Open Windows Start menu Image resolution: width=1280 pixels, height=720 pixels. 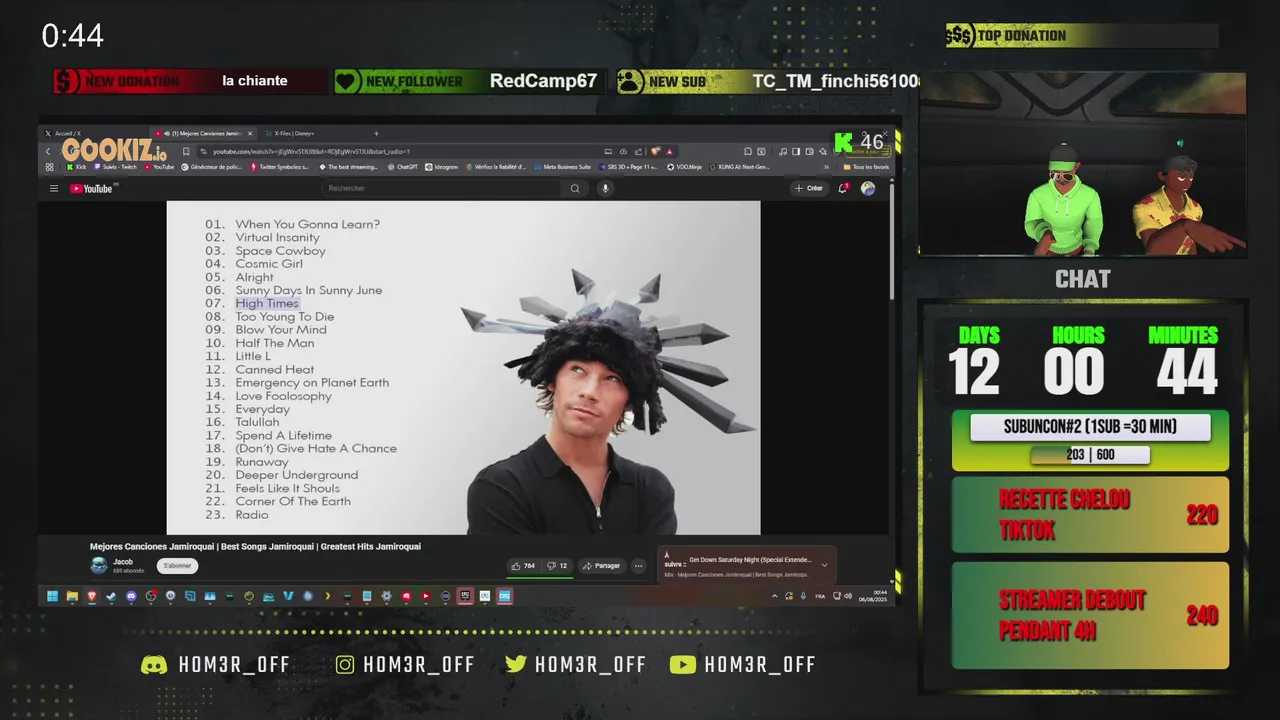tap(52, 596)
